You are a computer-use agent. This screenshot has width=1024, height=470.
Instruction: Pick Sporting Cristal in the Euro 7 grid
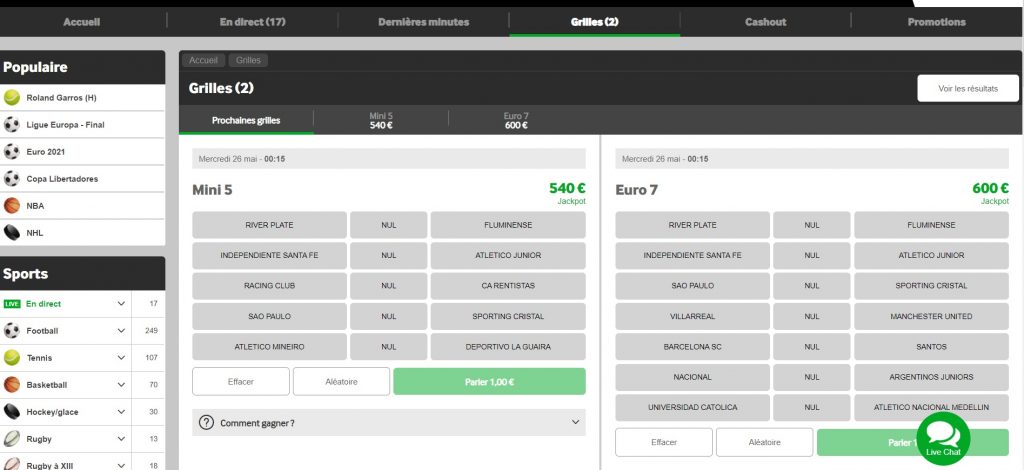point(931,286)
